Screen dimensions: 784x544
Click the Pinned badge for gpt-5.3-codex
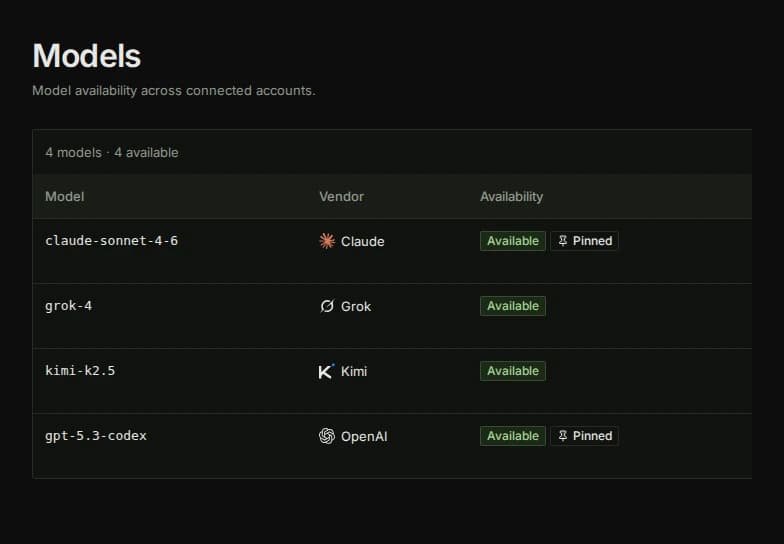[x=584, y=436]
